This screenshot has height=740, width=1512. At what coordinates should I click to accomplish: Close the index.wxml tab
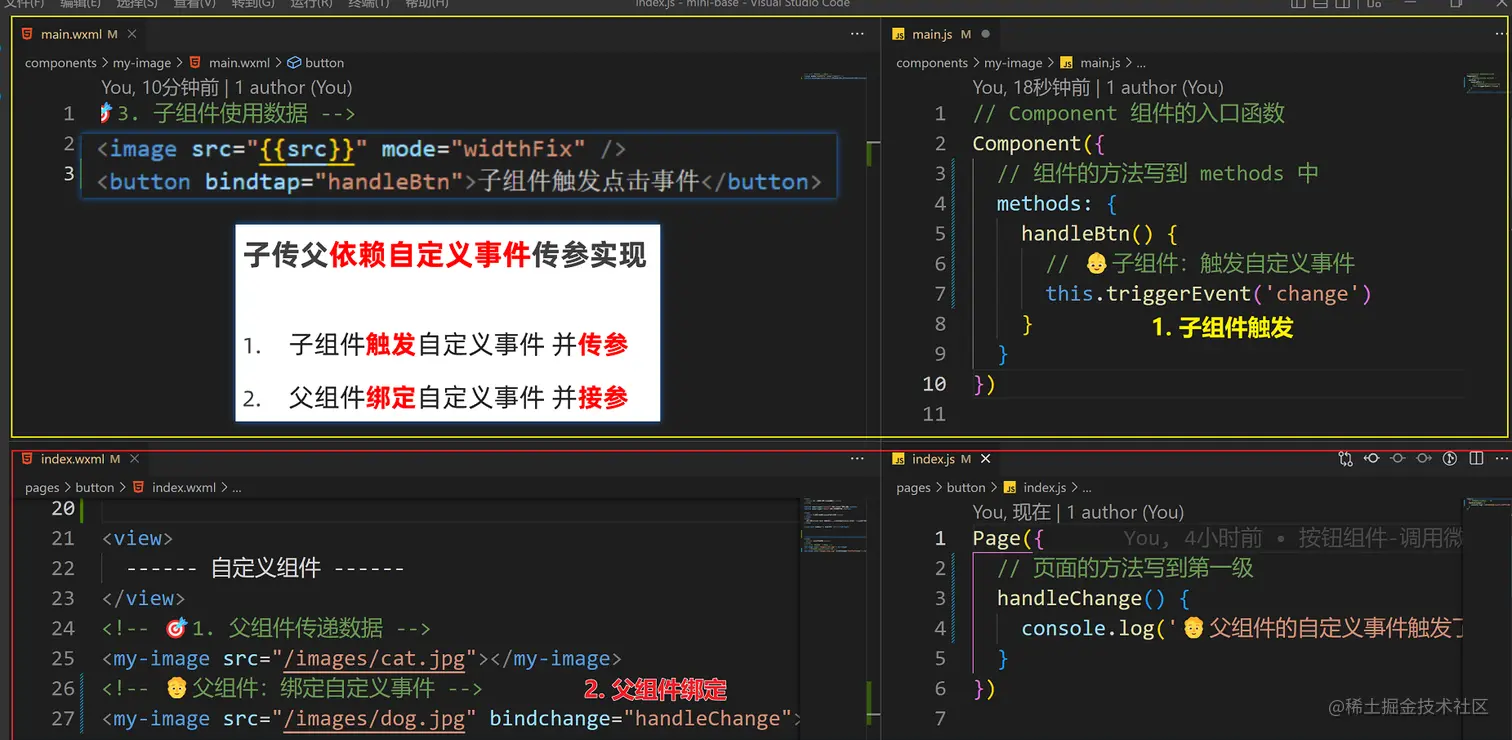click(134, 459)
